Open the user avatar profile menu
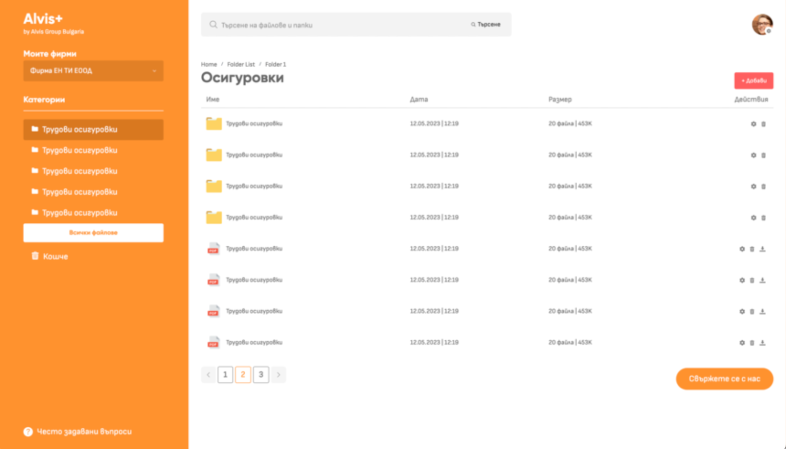This screenshot has height=449, width=786. pos(762,25)
